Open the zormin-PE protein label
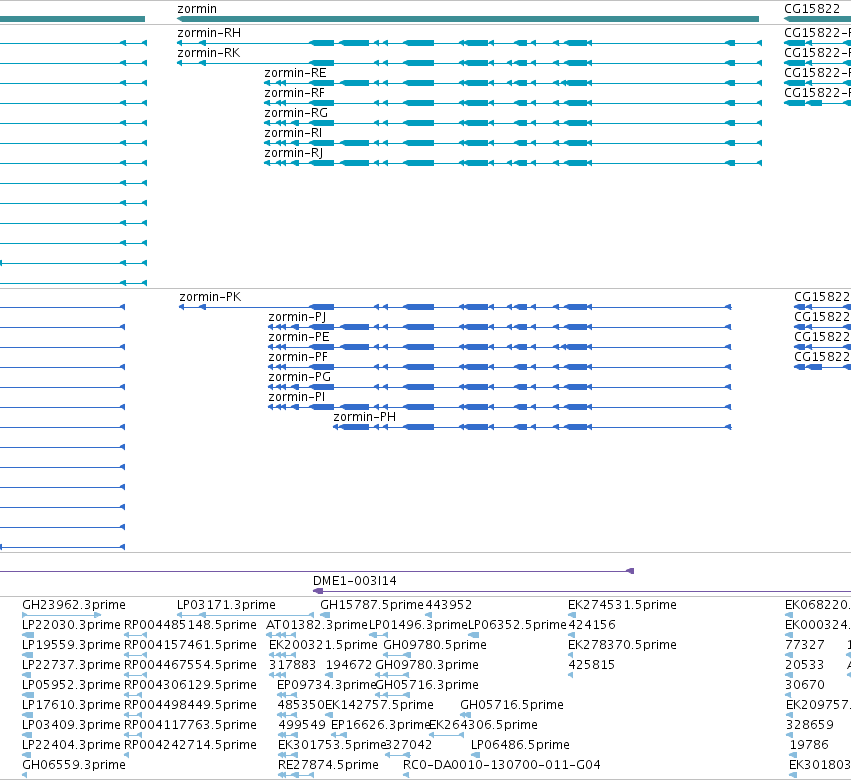851x780 pixels. [x=299, y=337]
